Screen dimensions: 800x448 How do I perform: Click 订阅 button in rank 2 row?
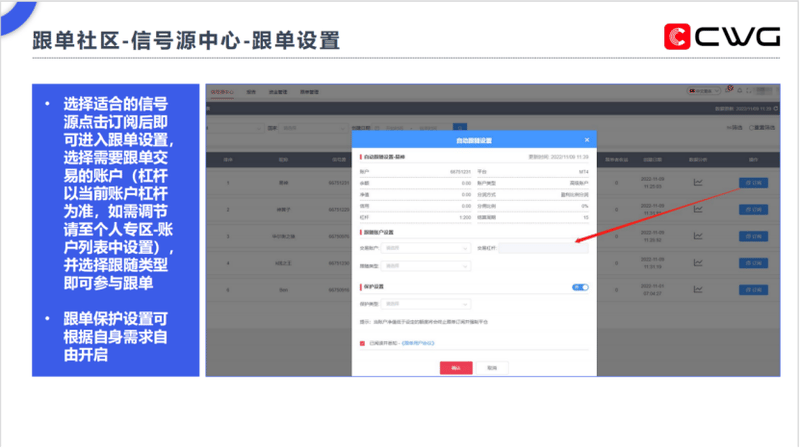(754, 209)
